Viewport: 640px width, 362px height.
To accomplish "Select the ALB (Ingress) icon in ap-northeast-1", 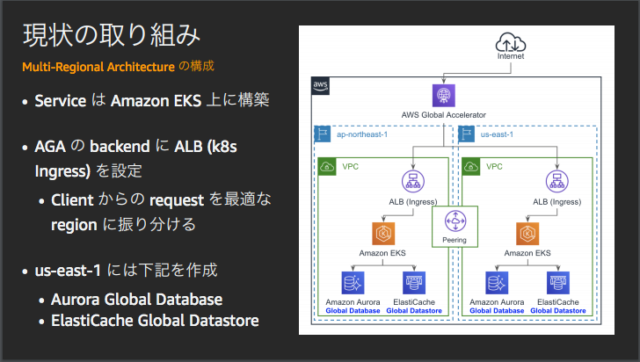I will tap(413, 181).
